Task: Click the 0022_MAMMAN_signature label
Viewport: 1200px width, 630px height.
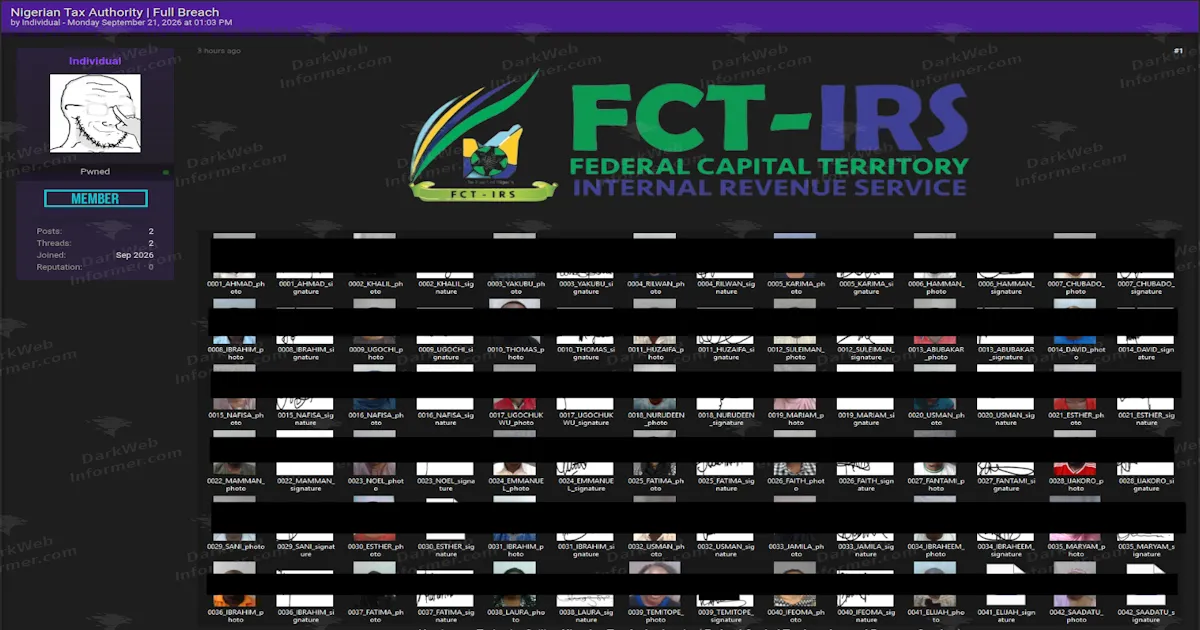Action: [306, 484]
